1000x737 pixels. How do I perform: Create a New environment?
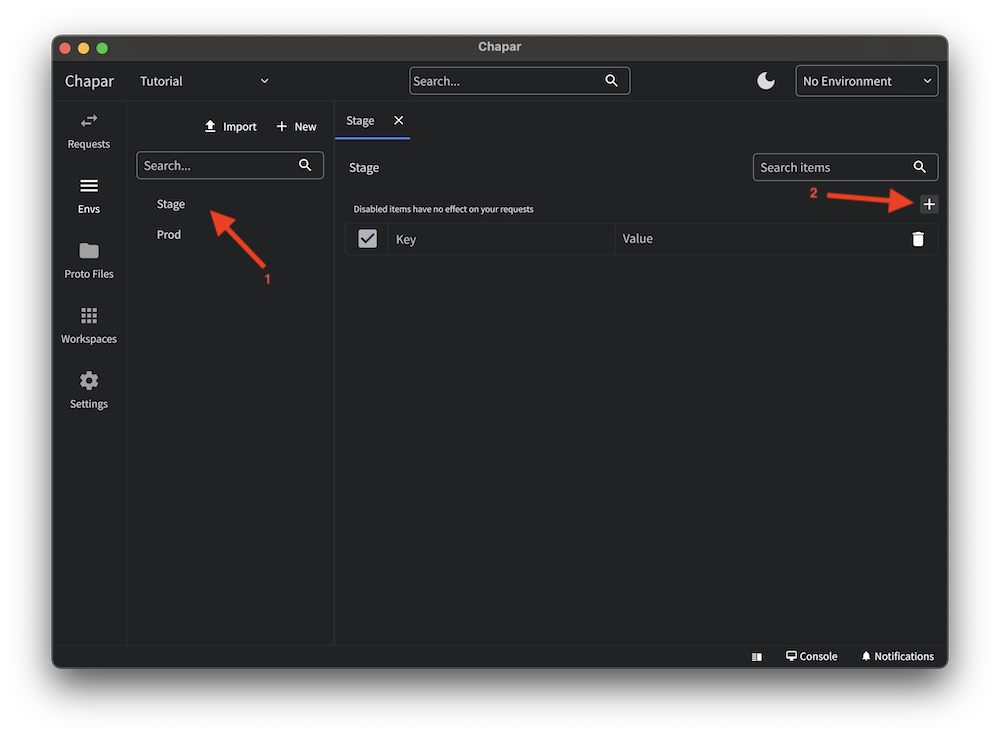pos(296,127)
